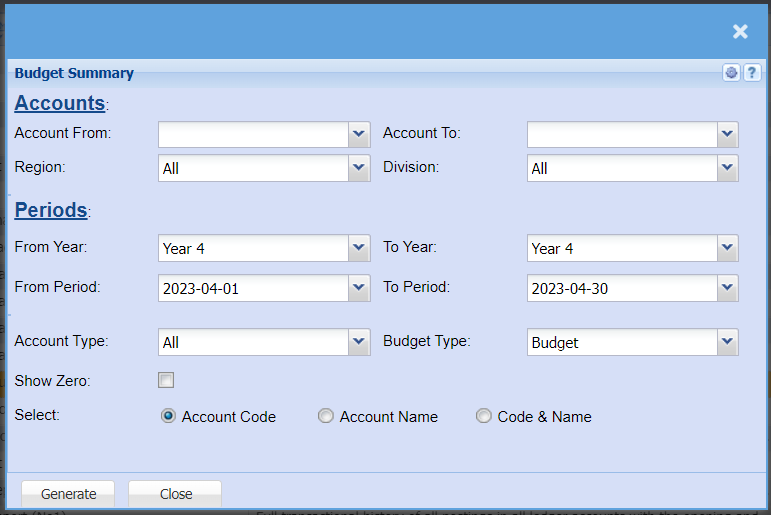Image resolution: width=771 pixels, height=515 pixels.
Task: Select the Account Code radio option
Action: click(x=168, y=416)
